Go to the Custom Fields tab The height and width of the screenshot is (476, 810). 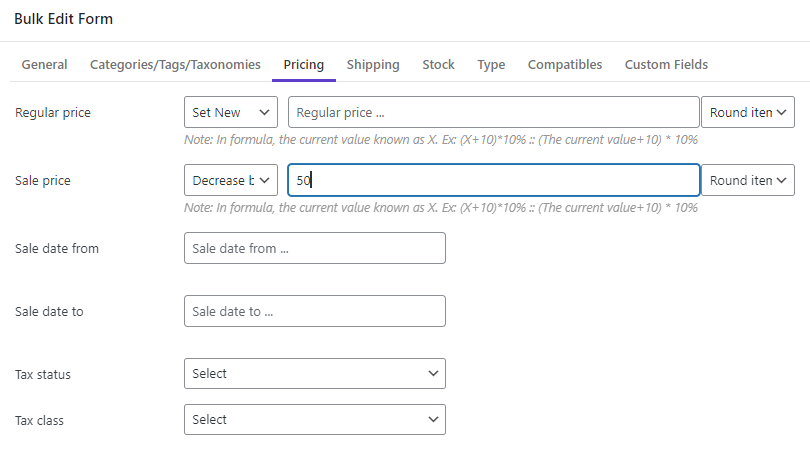pyautogui.click(x=666, y=65)
